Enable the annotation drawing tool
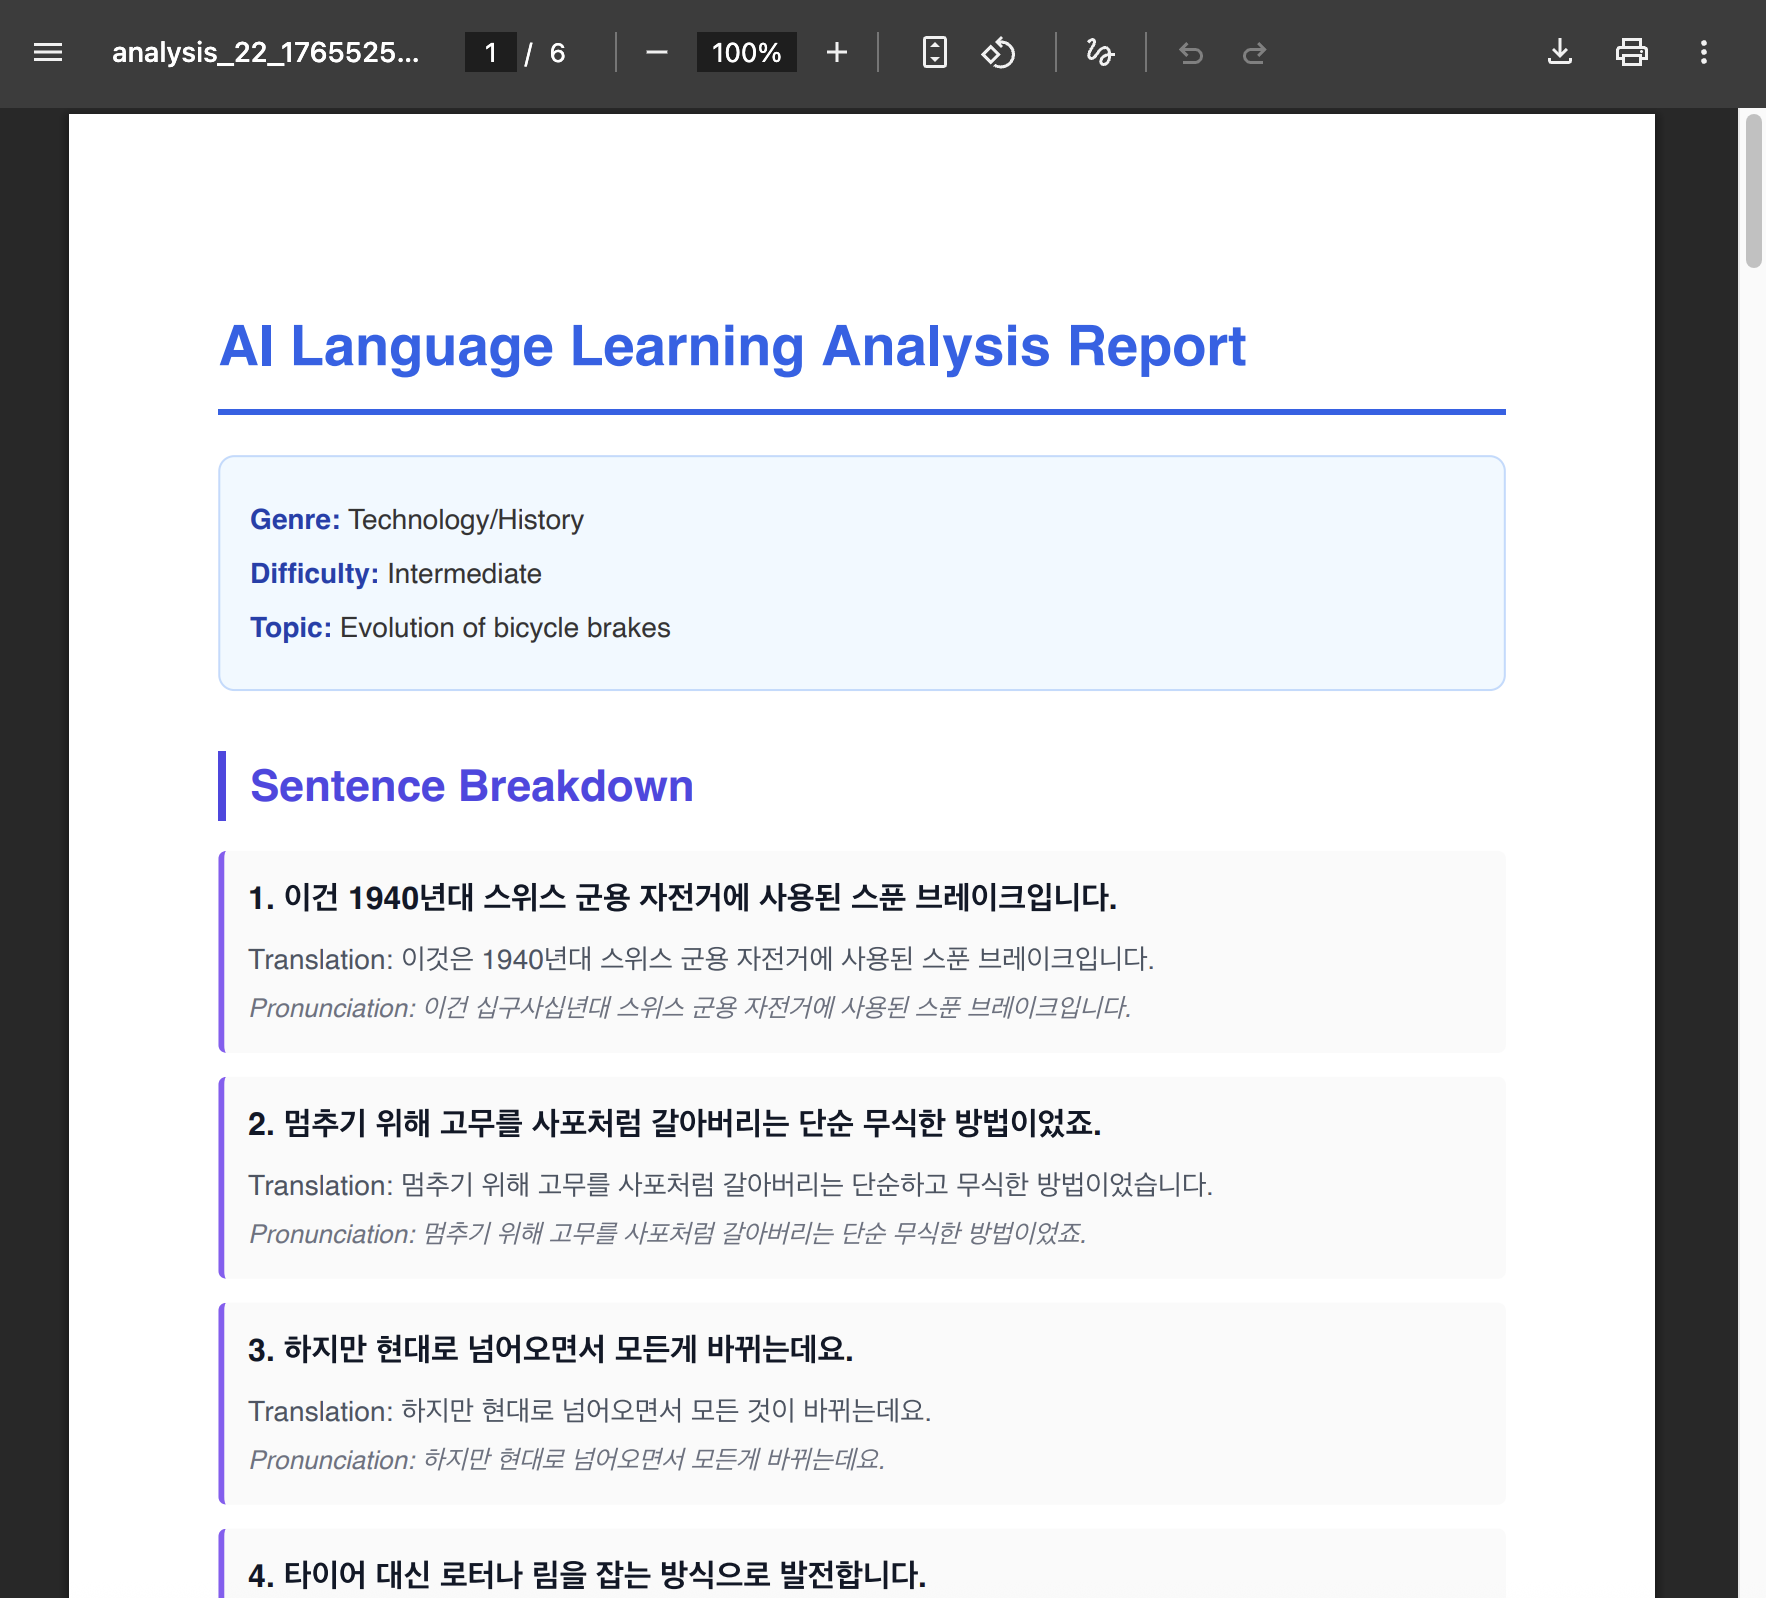Image resolution: width=1766 pixels, height=1598 pixels. tap(1100, 52)
